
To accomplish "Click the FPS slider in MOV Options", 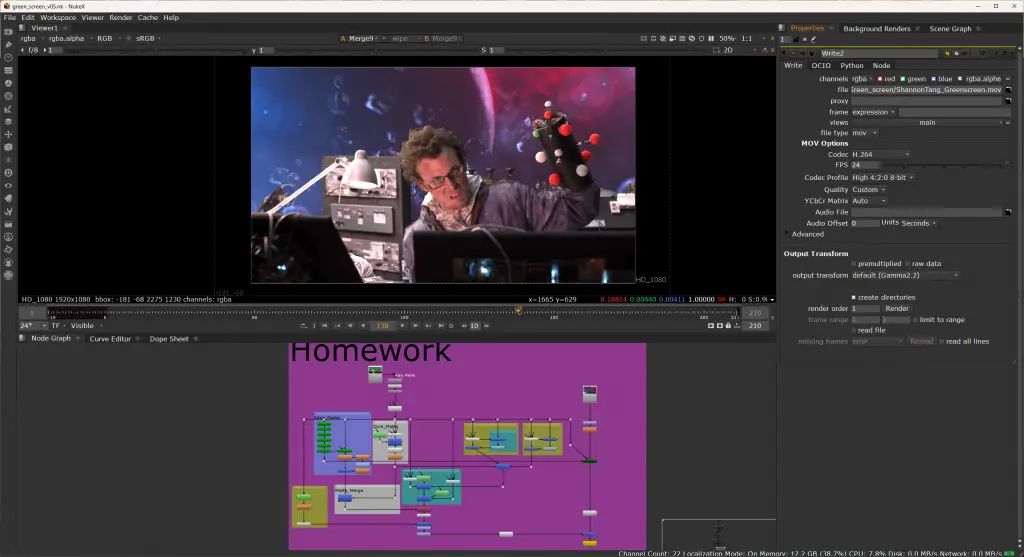I will click(x=940, y=166).
